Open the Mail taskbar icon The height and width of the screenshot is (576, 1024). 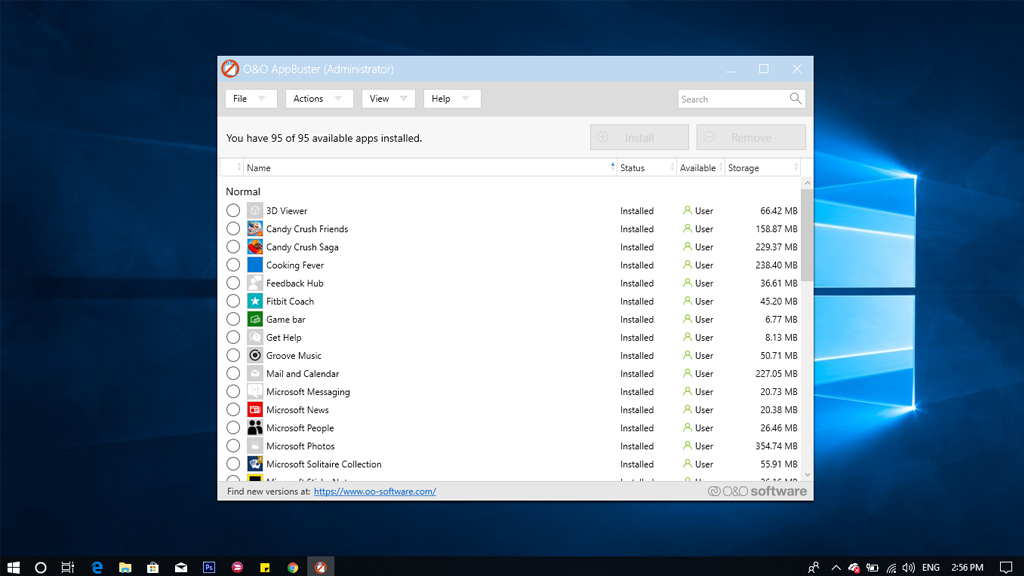pyautogui.click(x=181, y=568)
